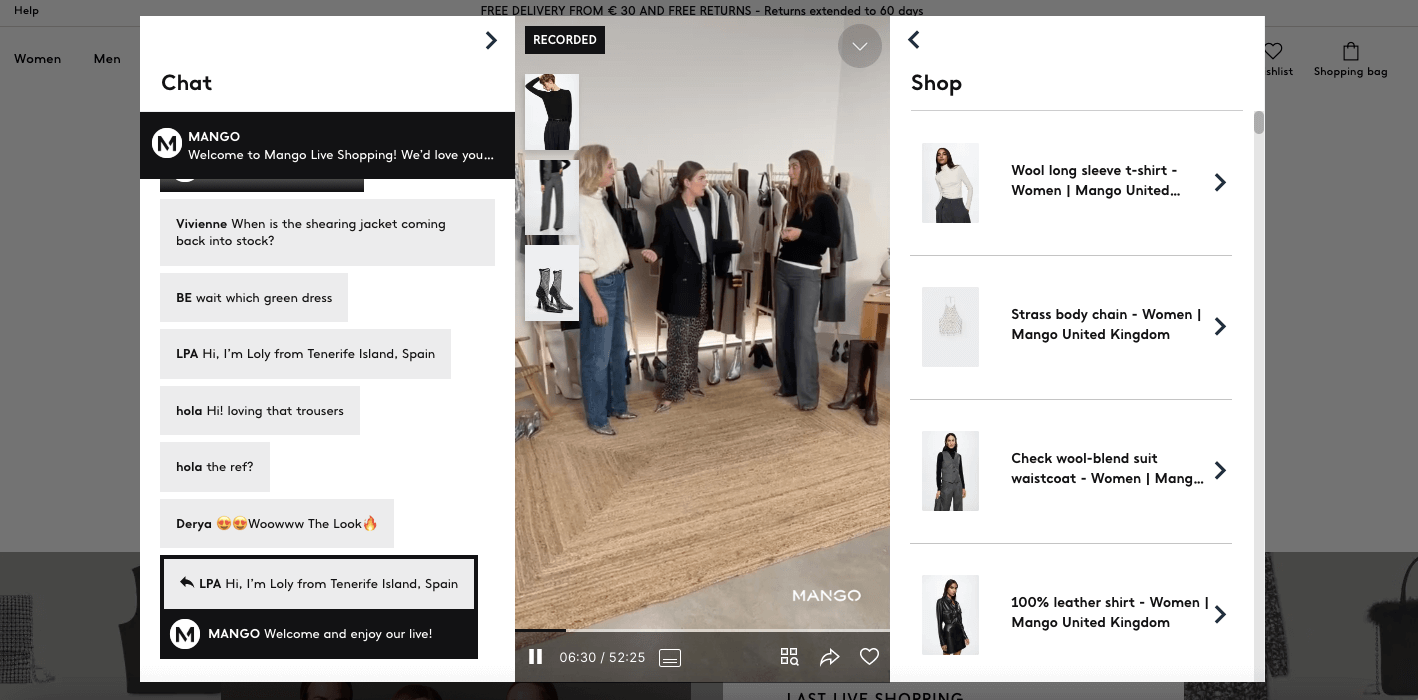Open the wishlist heart icon
1418x700 pixels.
click(x=1274, y=51)
